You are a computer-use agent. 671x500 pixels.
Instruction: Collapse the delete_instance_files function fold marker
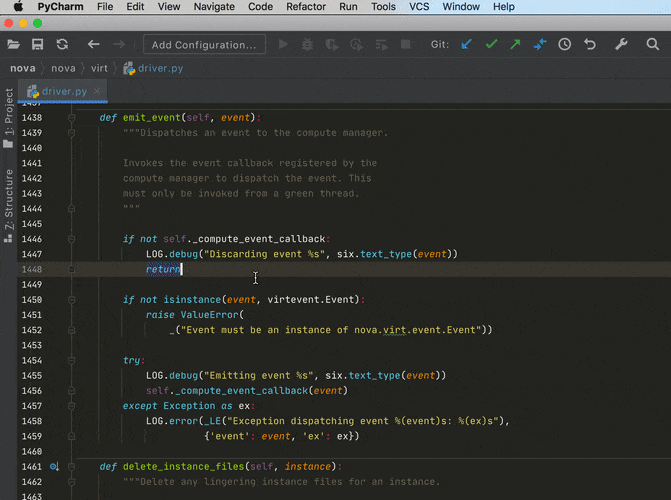[71, 466]
